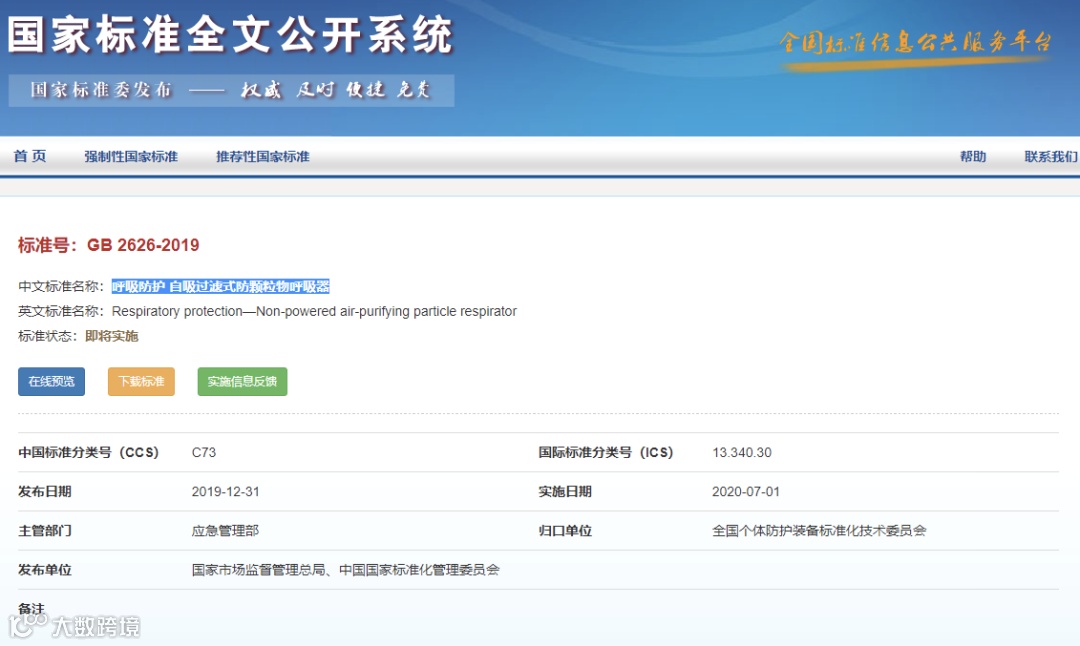Click the 归口单位 label

565,531
